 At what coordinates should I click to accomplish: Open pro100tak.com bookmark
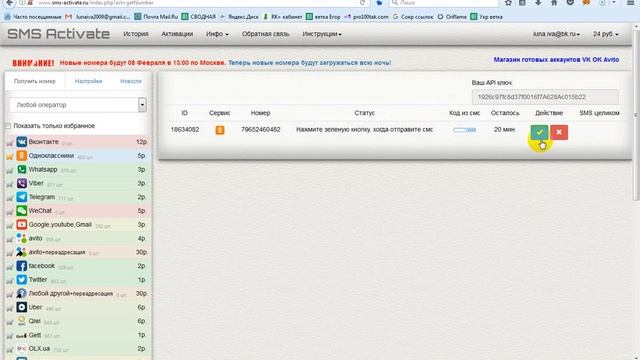pos(366,17)
